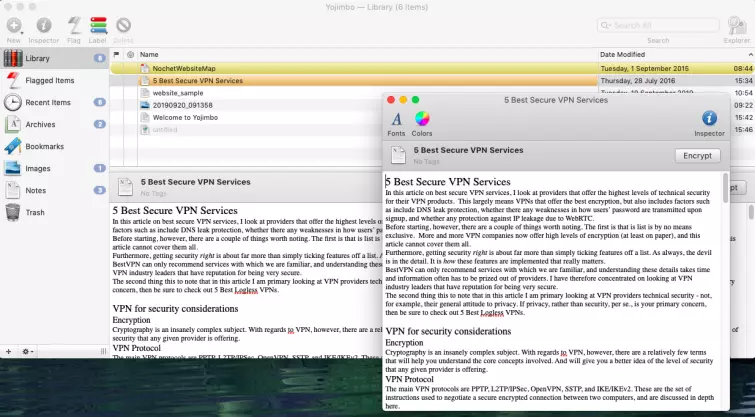Open the Fonts panel in the note window
The image size is (755, 417).
click(x=397, y=123)
